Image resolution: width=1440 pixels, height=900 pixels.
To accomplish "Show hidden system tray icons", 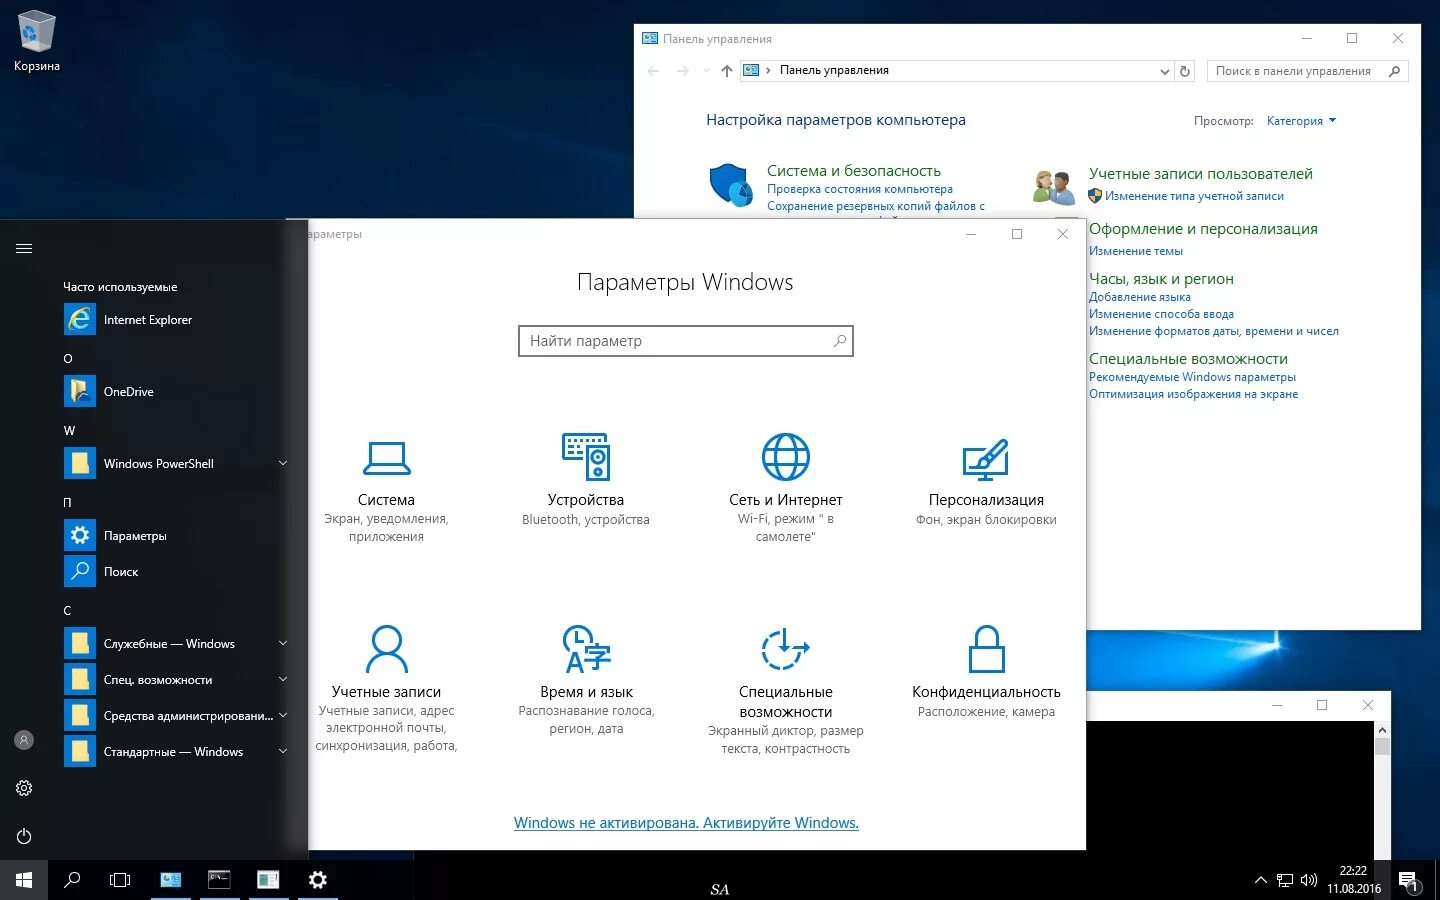I will tap(1260, 880).
